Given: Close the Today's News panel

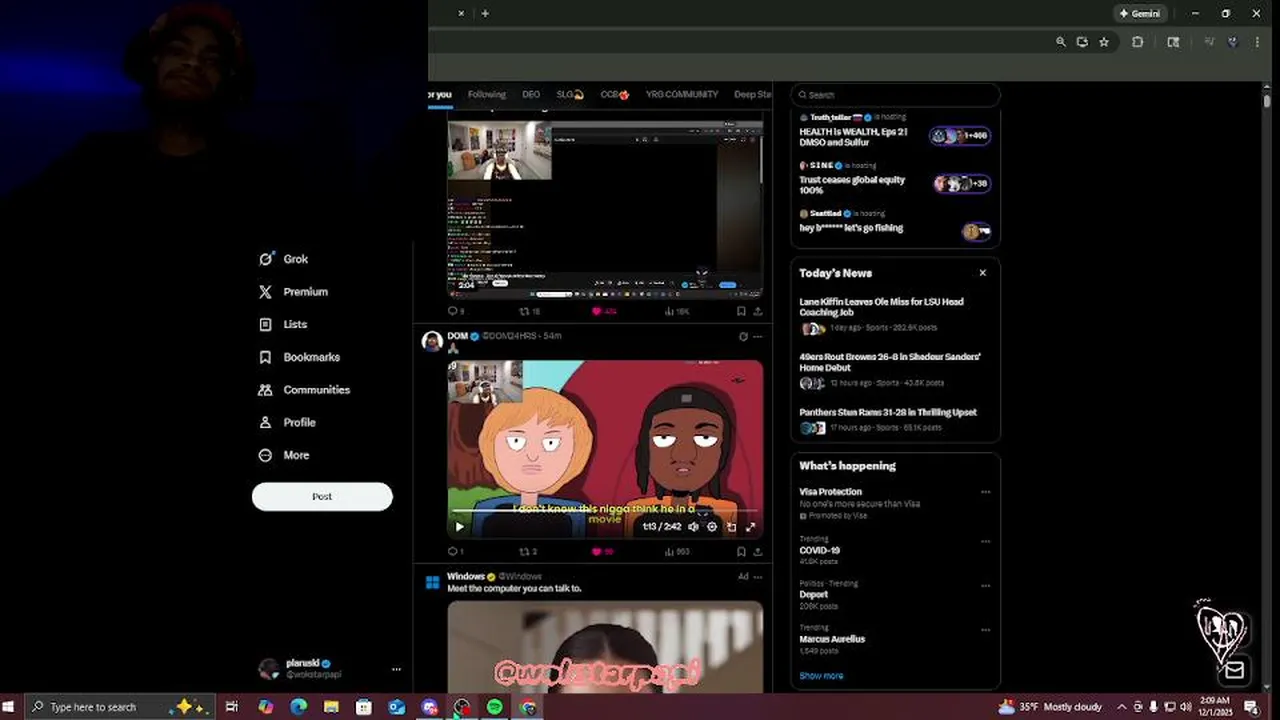Looking at the screenshot, I should coord(982,273).
